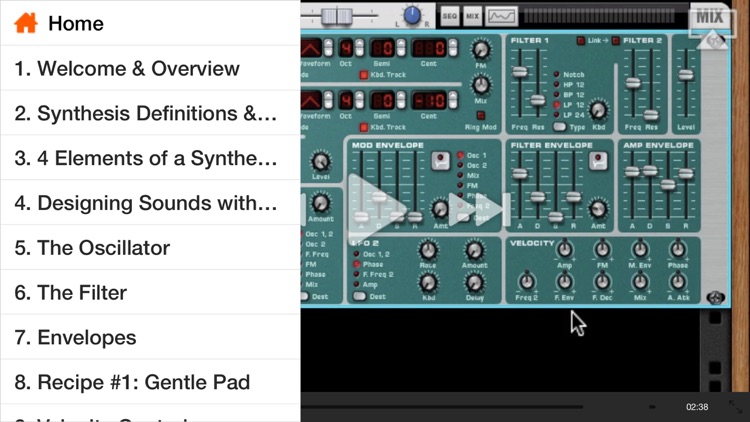Open chapter 1. Welcome & Overview
Image resolution: width=750 pixels, height=422 pixels.
[x=150, y=68]
